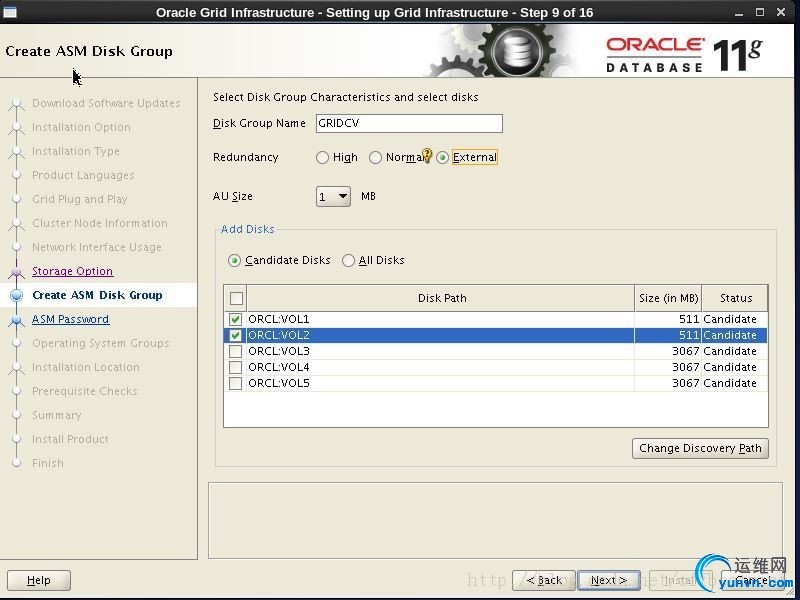Toggle the select-all checkbox in table header
The image size is (800, 600).
click(236, 298)
